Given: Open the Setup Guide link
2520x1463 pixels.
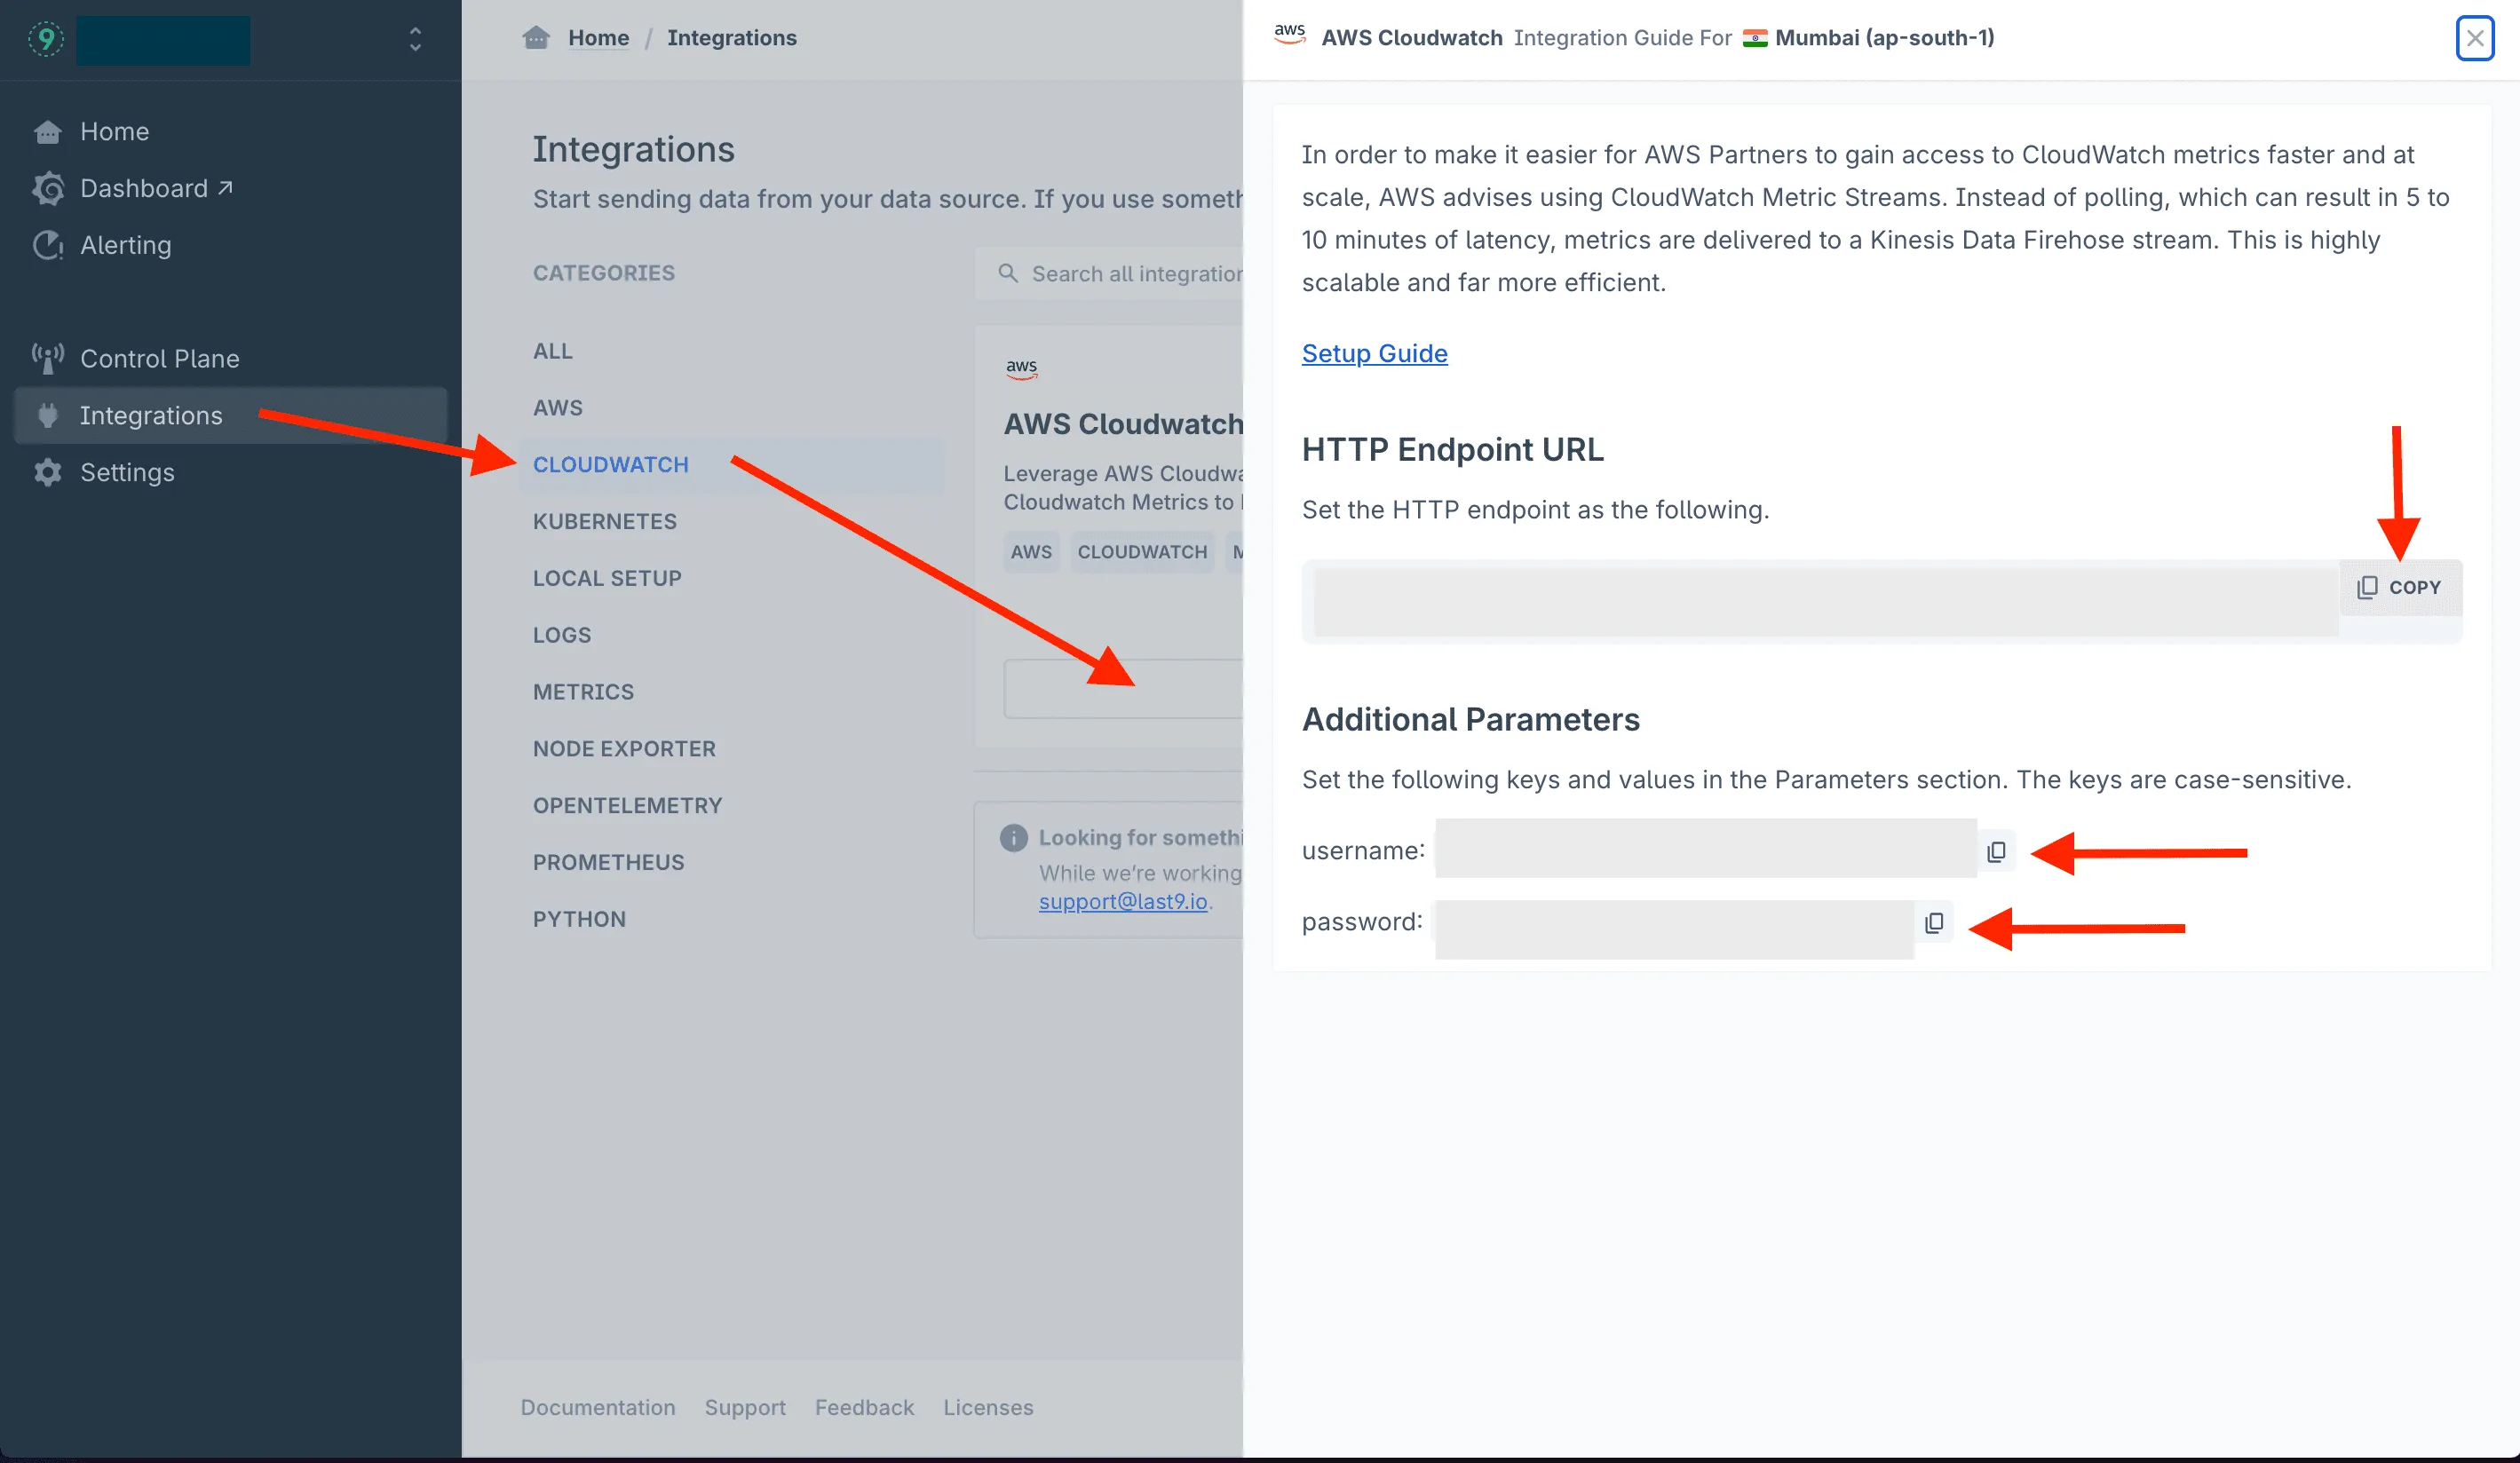Looking at the screenshot, I should tap(1374, 353).
